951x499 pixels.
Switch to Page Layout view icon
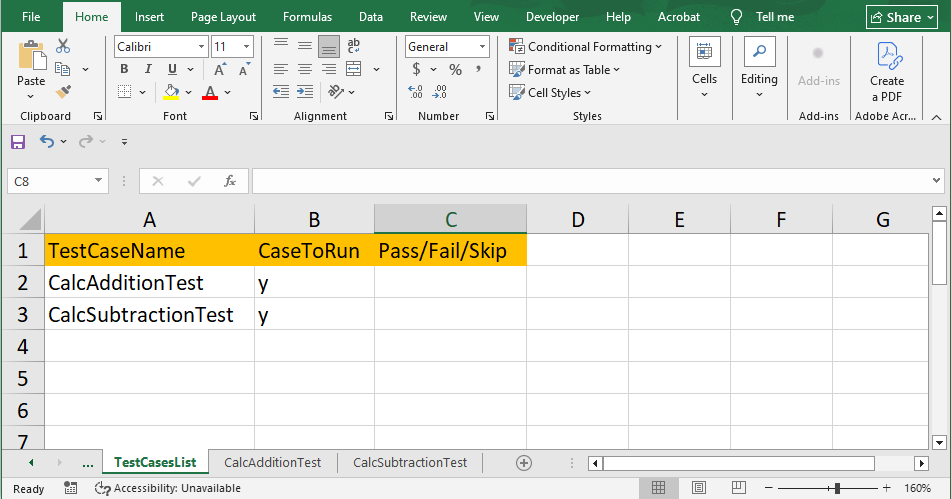pyautogui.click(x=699, y=487)
